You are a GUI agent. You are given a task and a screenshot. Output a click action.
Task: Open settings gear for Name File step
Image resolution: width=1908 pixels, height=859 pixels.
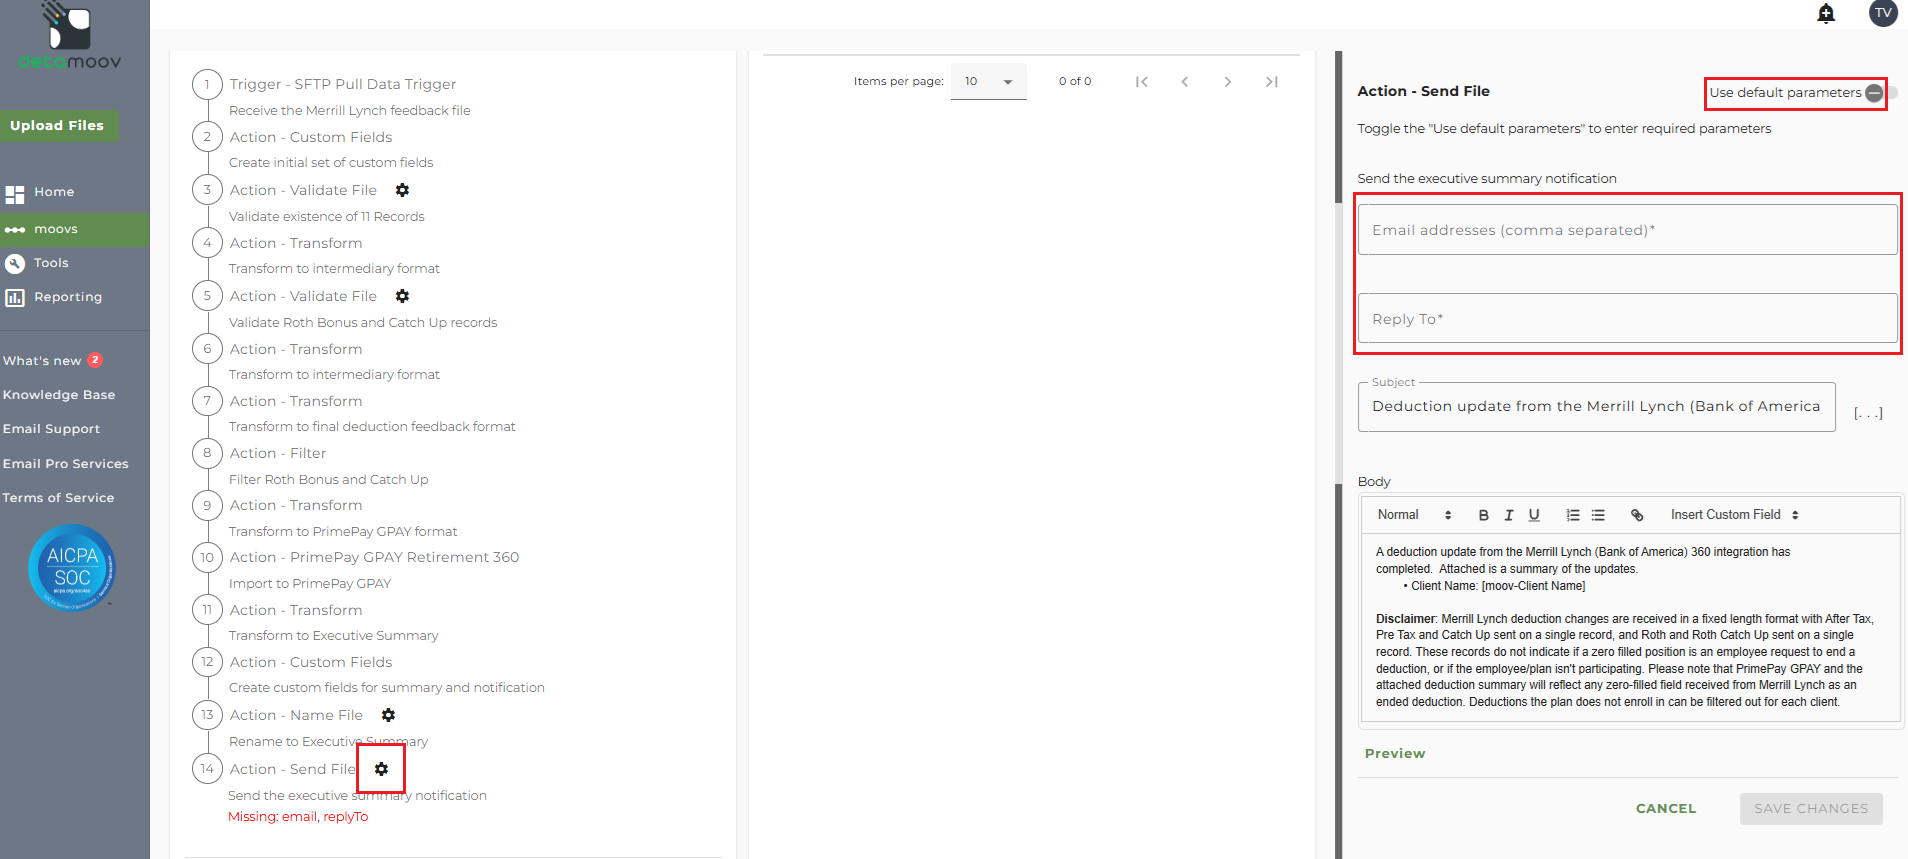pos(388,715)
